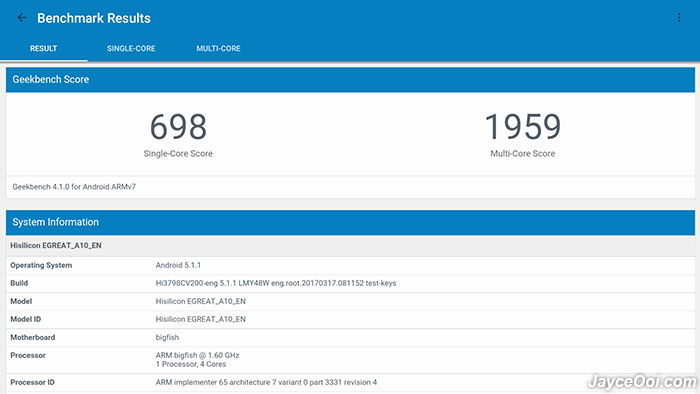The width and height of the screenshot is (700, 394).
Task: Click the Model ID row's Hisilicon EGREAT_A10_EN value
Action: (200, 319)
